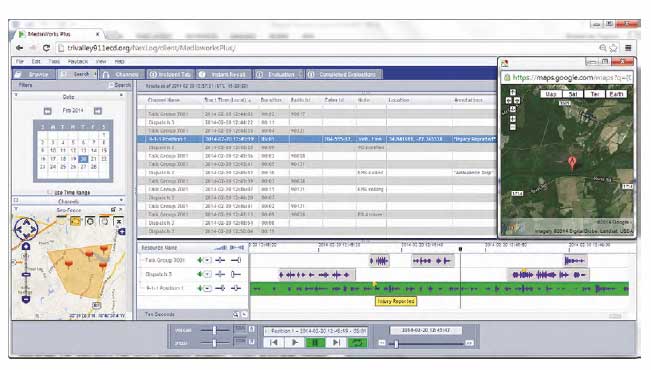
Task: Collapse the Date filter section
Action: point(16,95)
